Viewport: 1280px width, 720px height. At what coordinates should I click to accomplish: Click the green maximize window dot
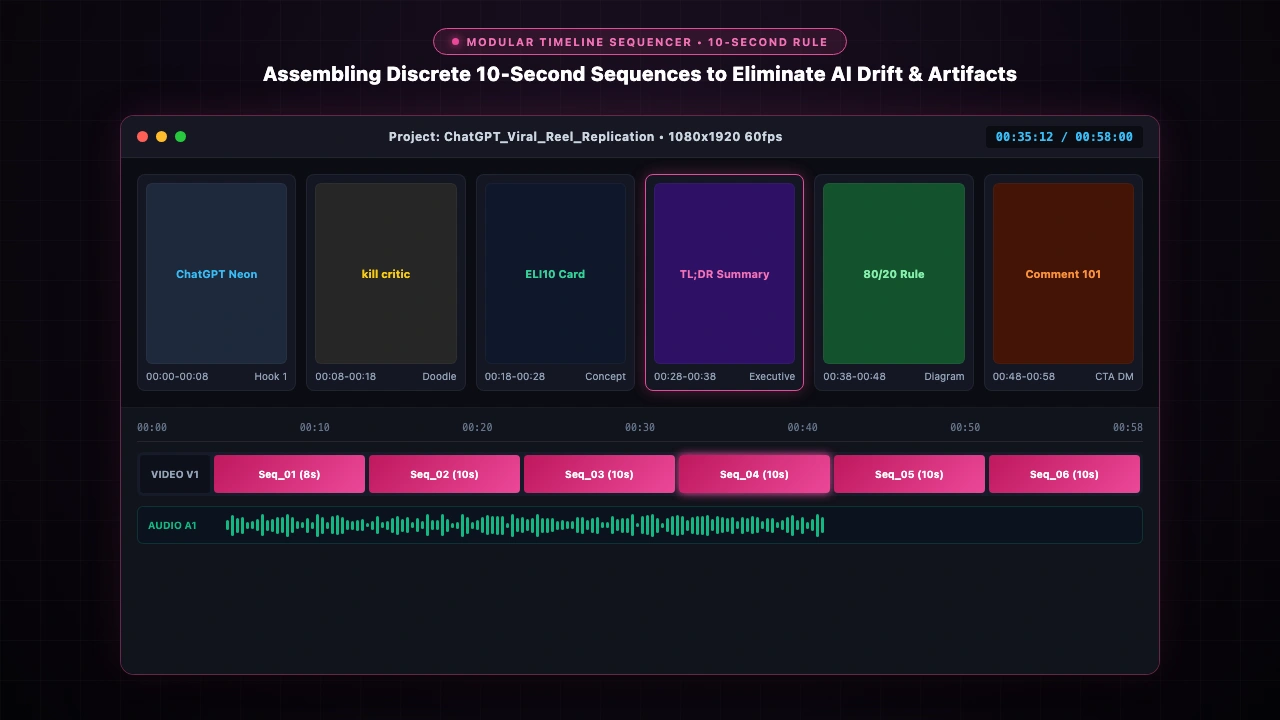point(181,137)
